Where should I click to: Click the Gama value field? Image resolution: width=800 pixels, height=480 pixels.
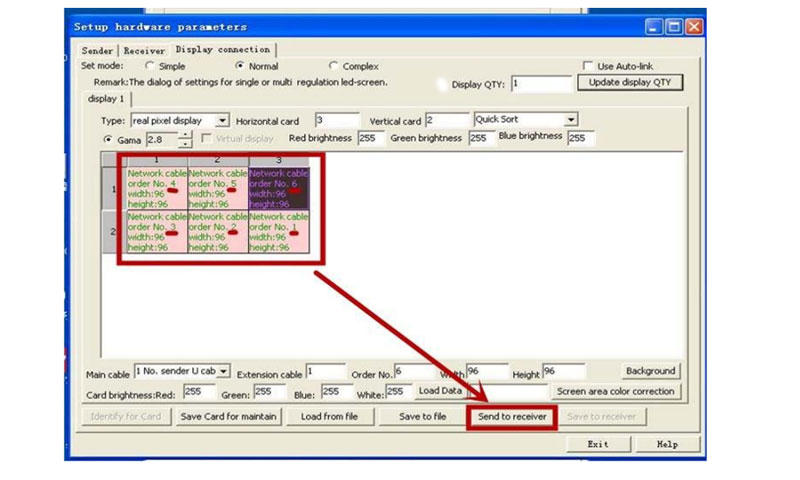click(x=162, y=139)
